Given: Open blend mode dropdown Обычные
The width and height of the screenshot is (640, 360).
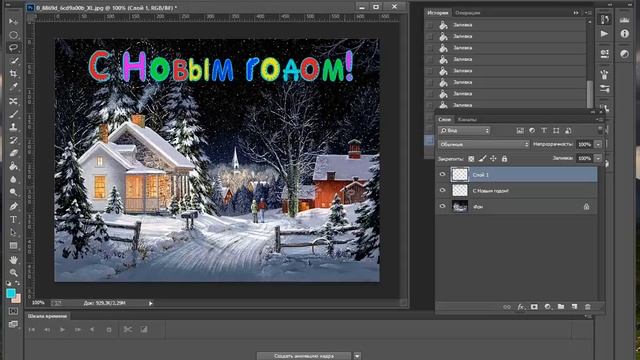Looking at the screenshot, I should [x=484, y=144].
